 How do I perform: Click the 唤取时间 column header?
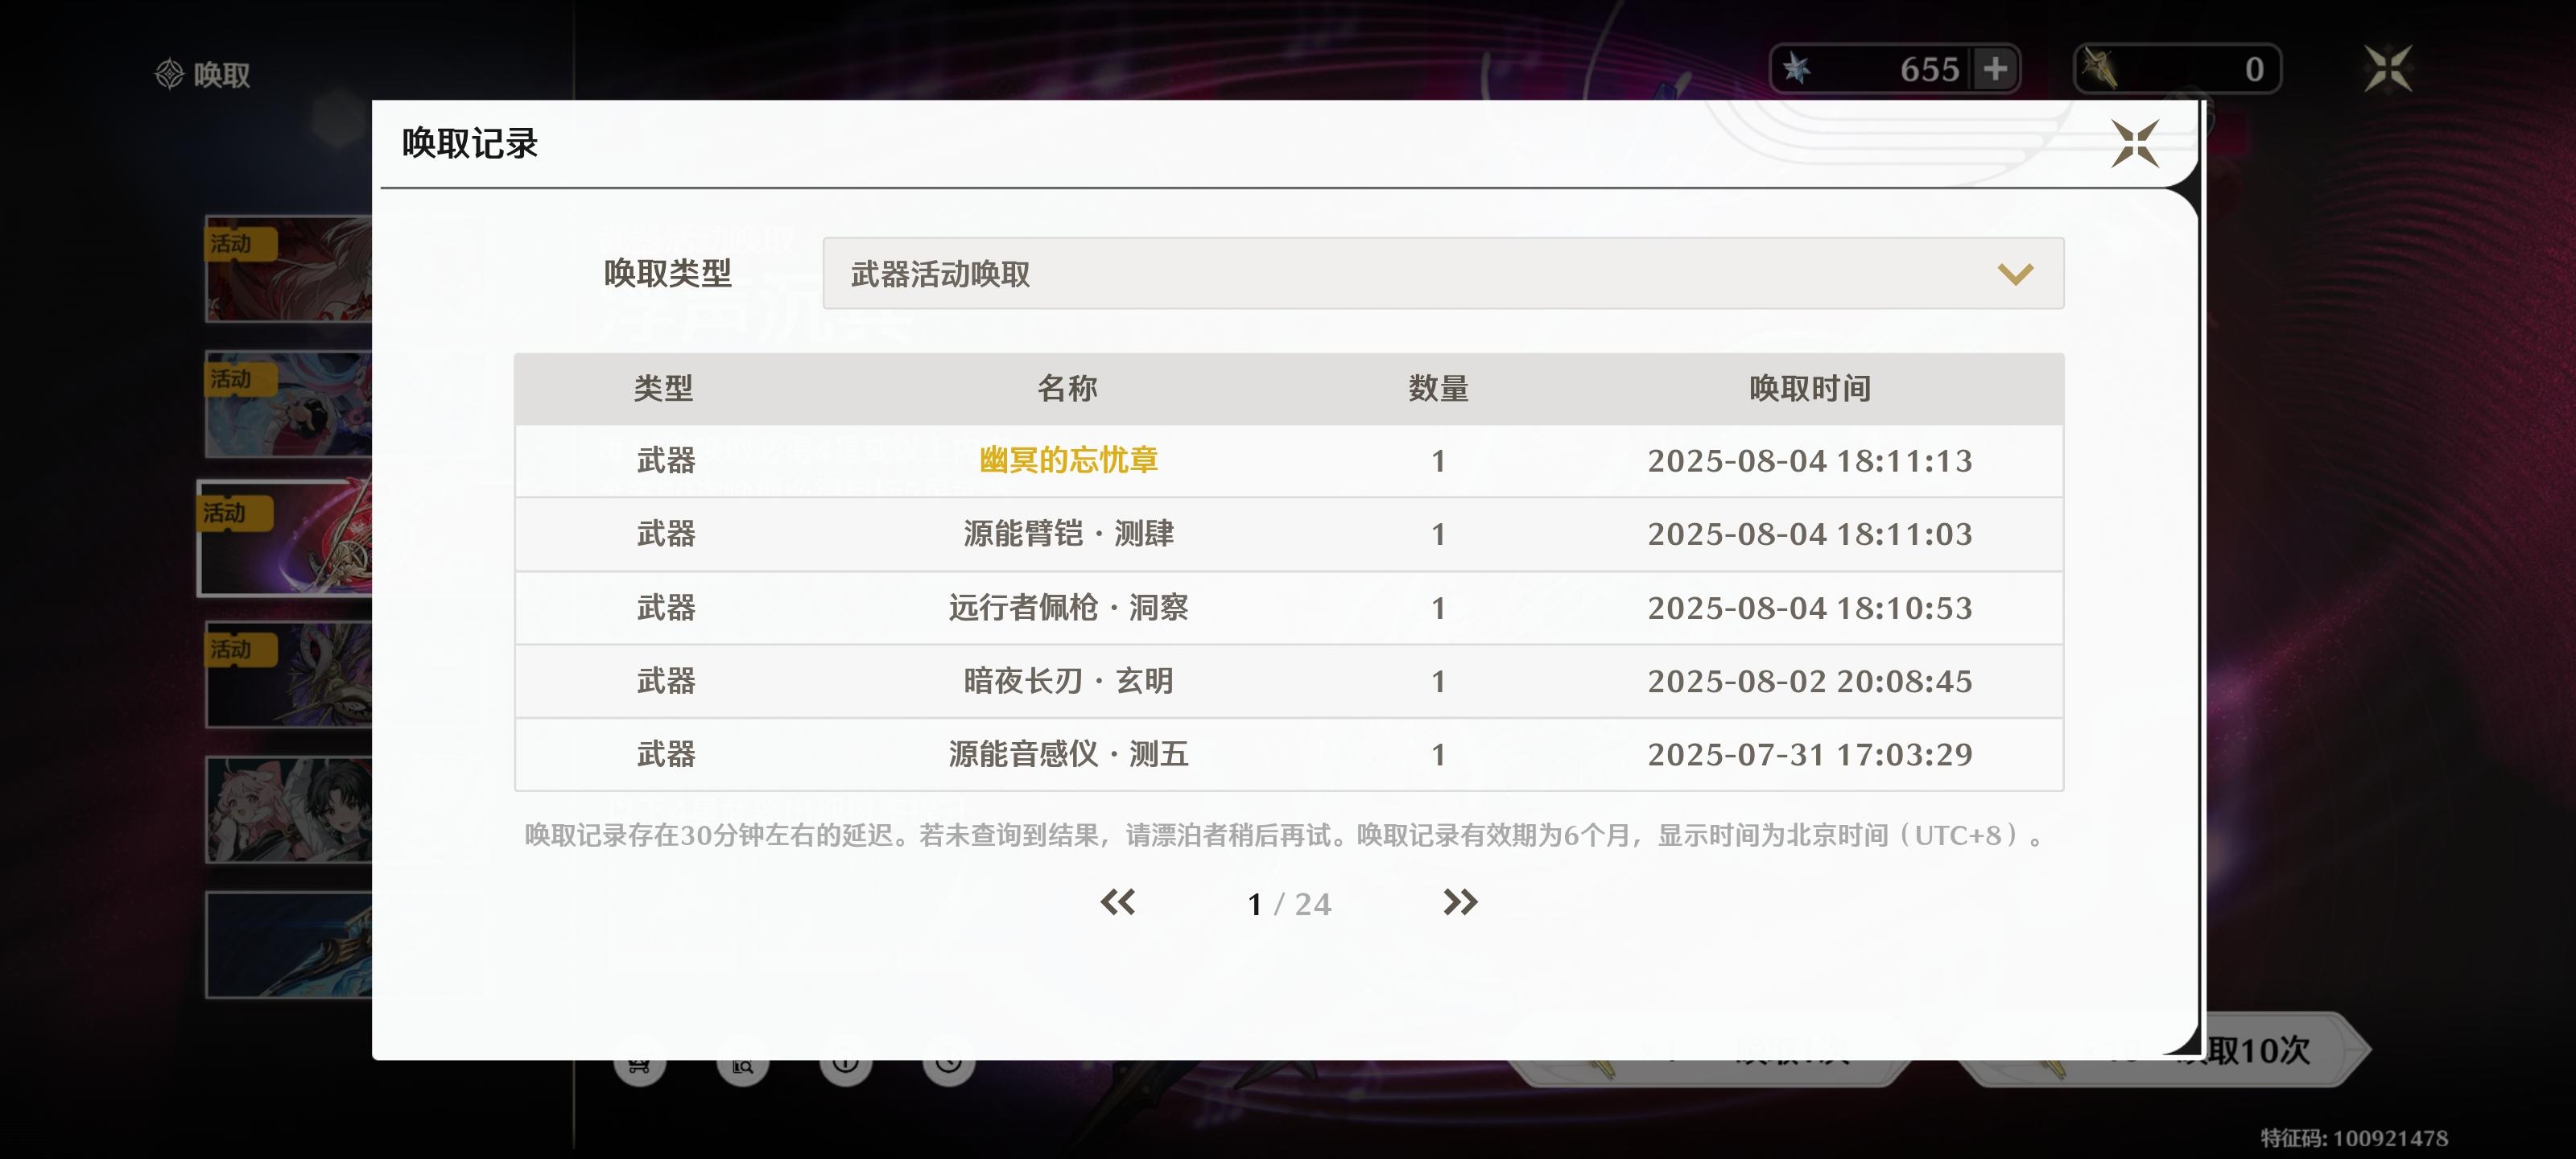tap(1809, 388)
